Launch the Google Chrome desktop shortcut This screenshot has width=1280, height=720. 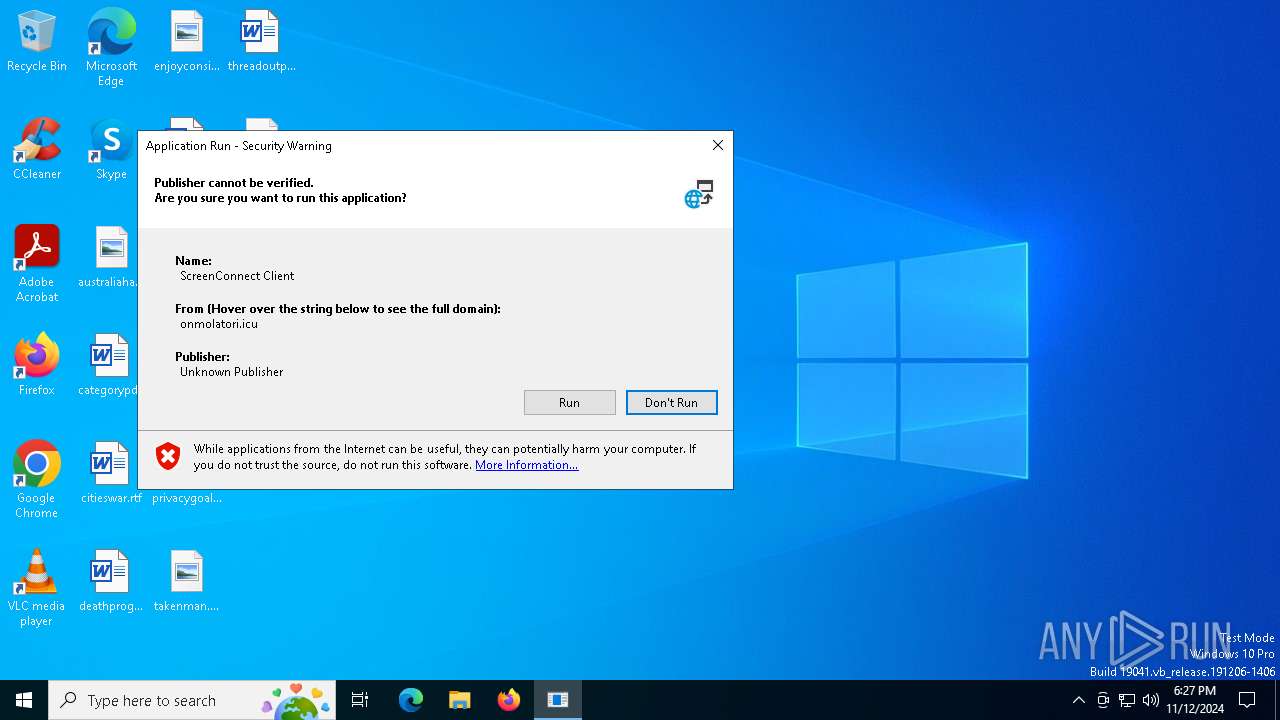click(37, 480)
